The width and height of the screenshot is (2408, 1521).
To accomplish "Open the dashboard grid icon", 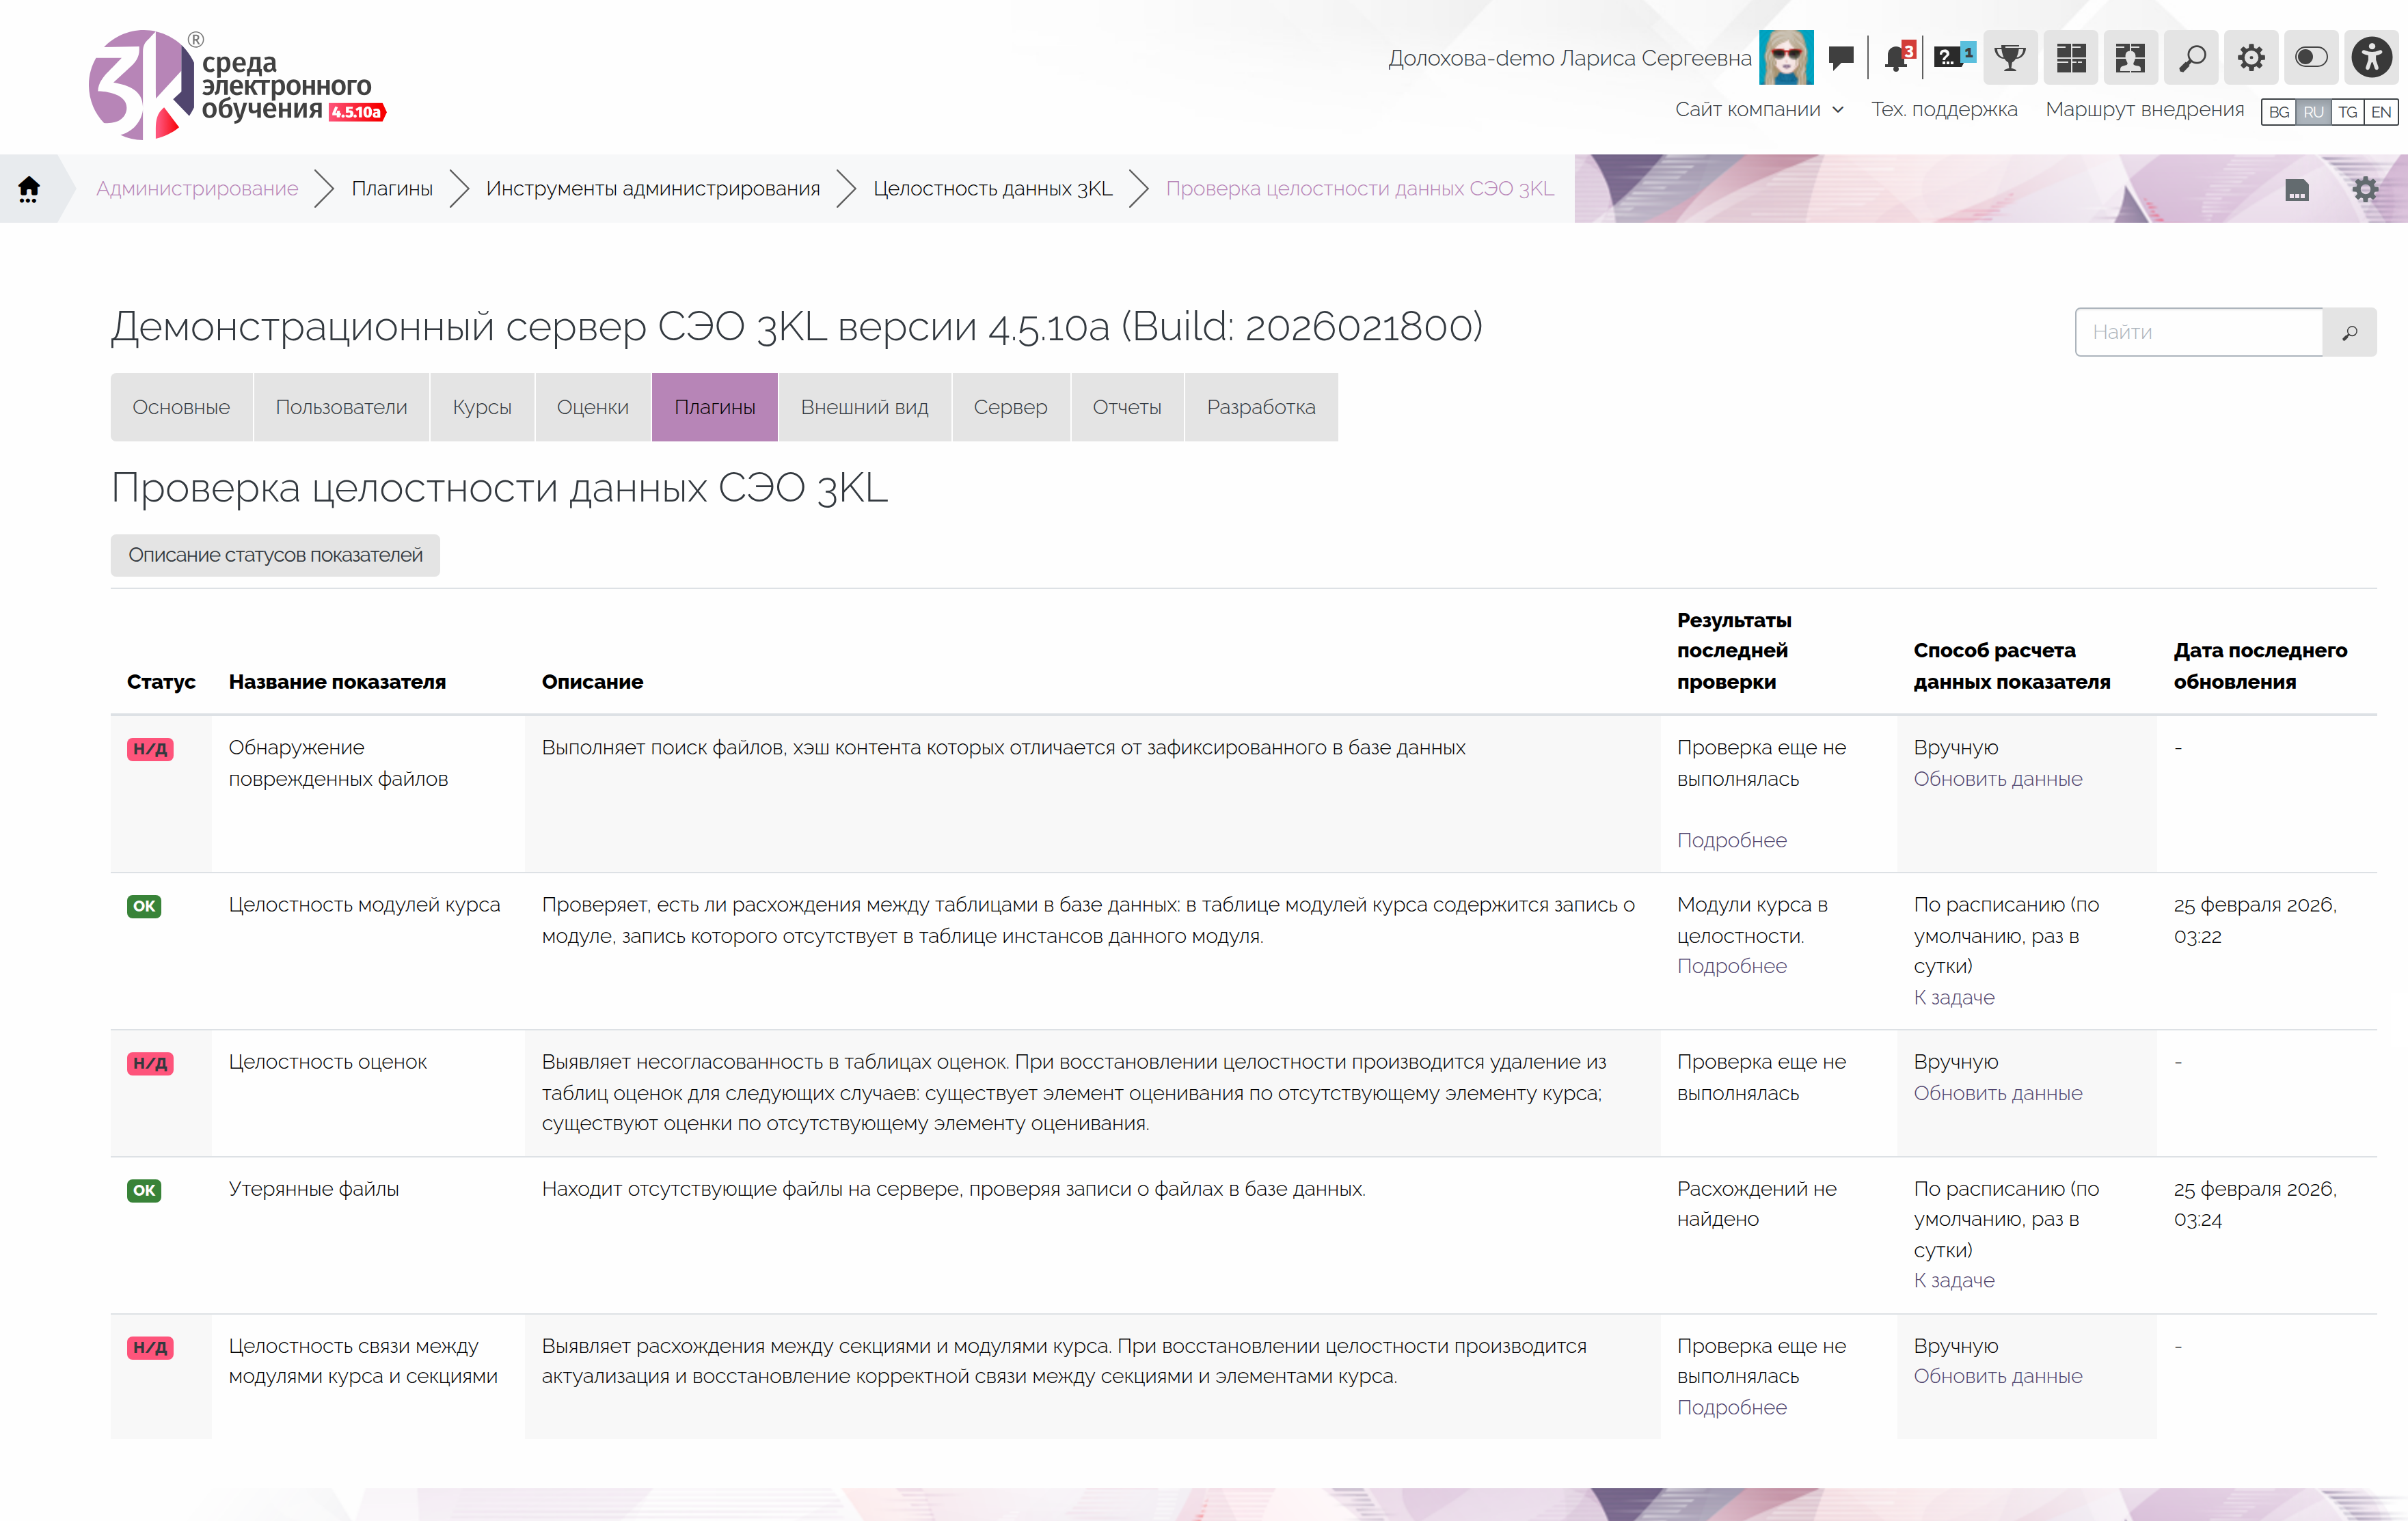I will pyautogui.click(x=2070, y=57).
